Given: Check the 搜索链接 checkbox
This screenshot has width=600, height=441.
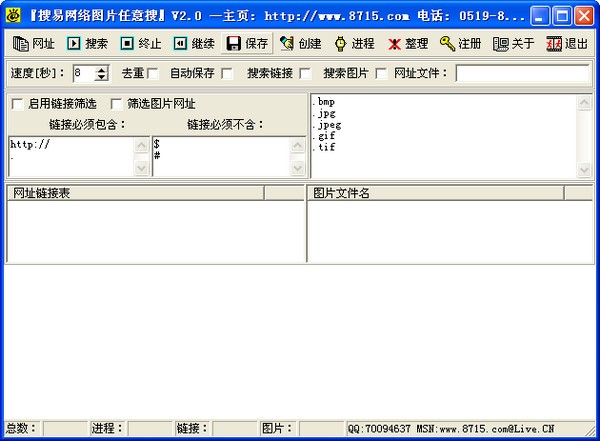Looking at the screenshot, I should [305, 73].
